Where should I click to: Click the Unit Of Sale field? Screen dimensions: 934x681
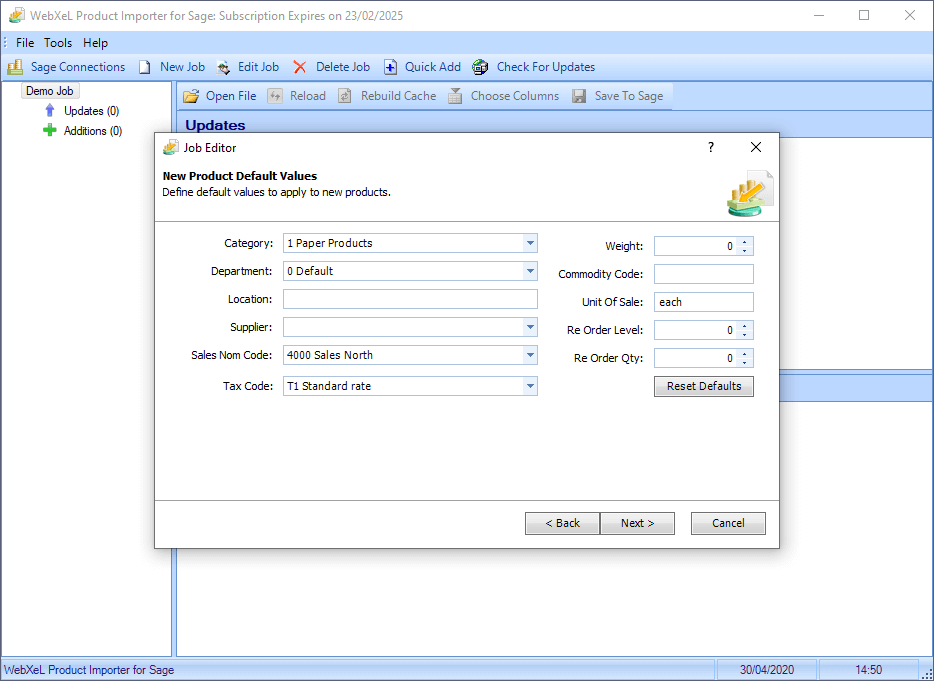tap(703, 302)
